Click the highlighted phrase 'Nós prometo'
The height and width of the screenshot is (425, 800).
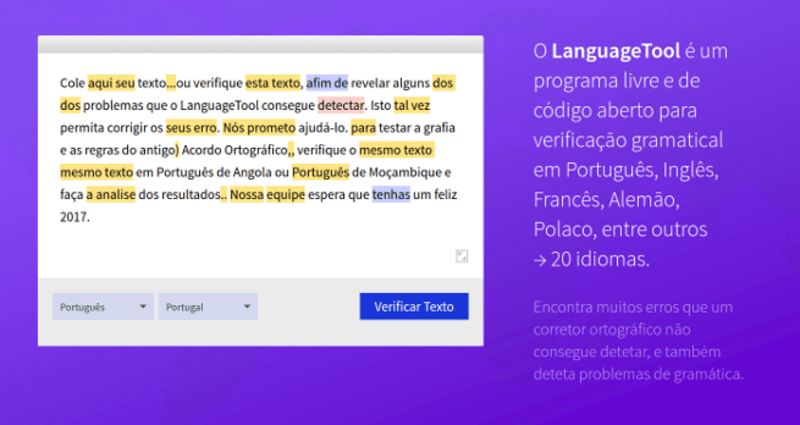tap(259, 128)
